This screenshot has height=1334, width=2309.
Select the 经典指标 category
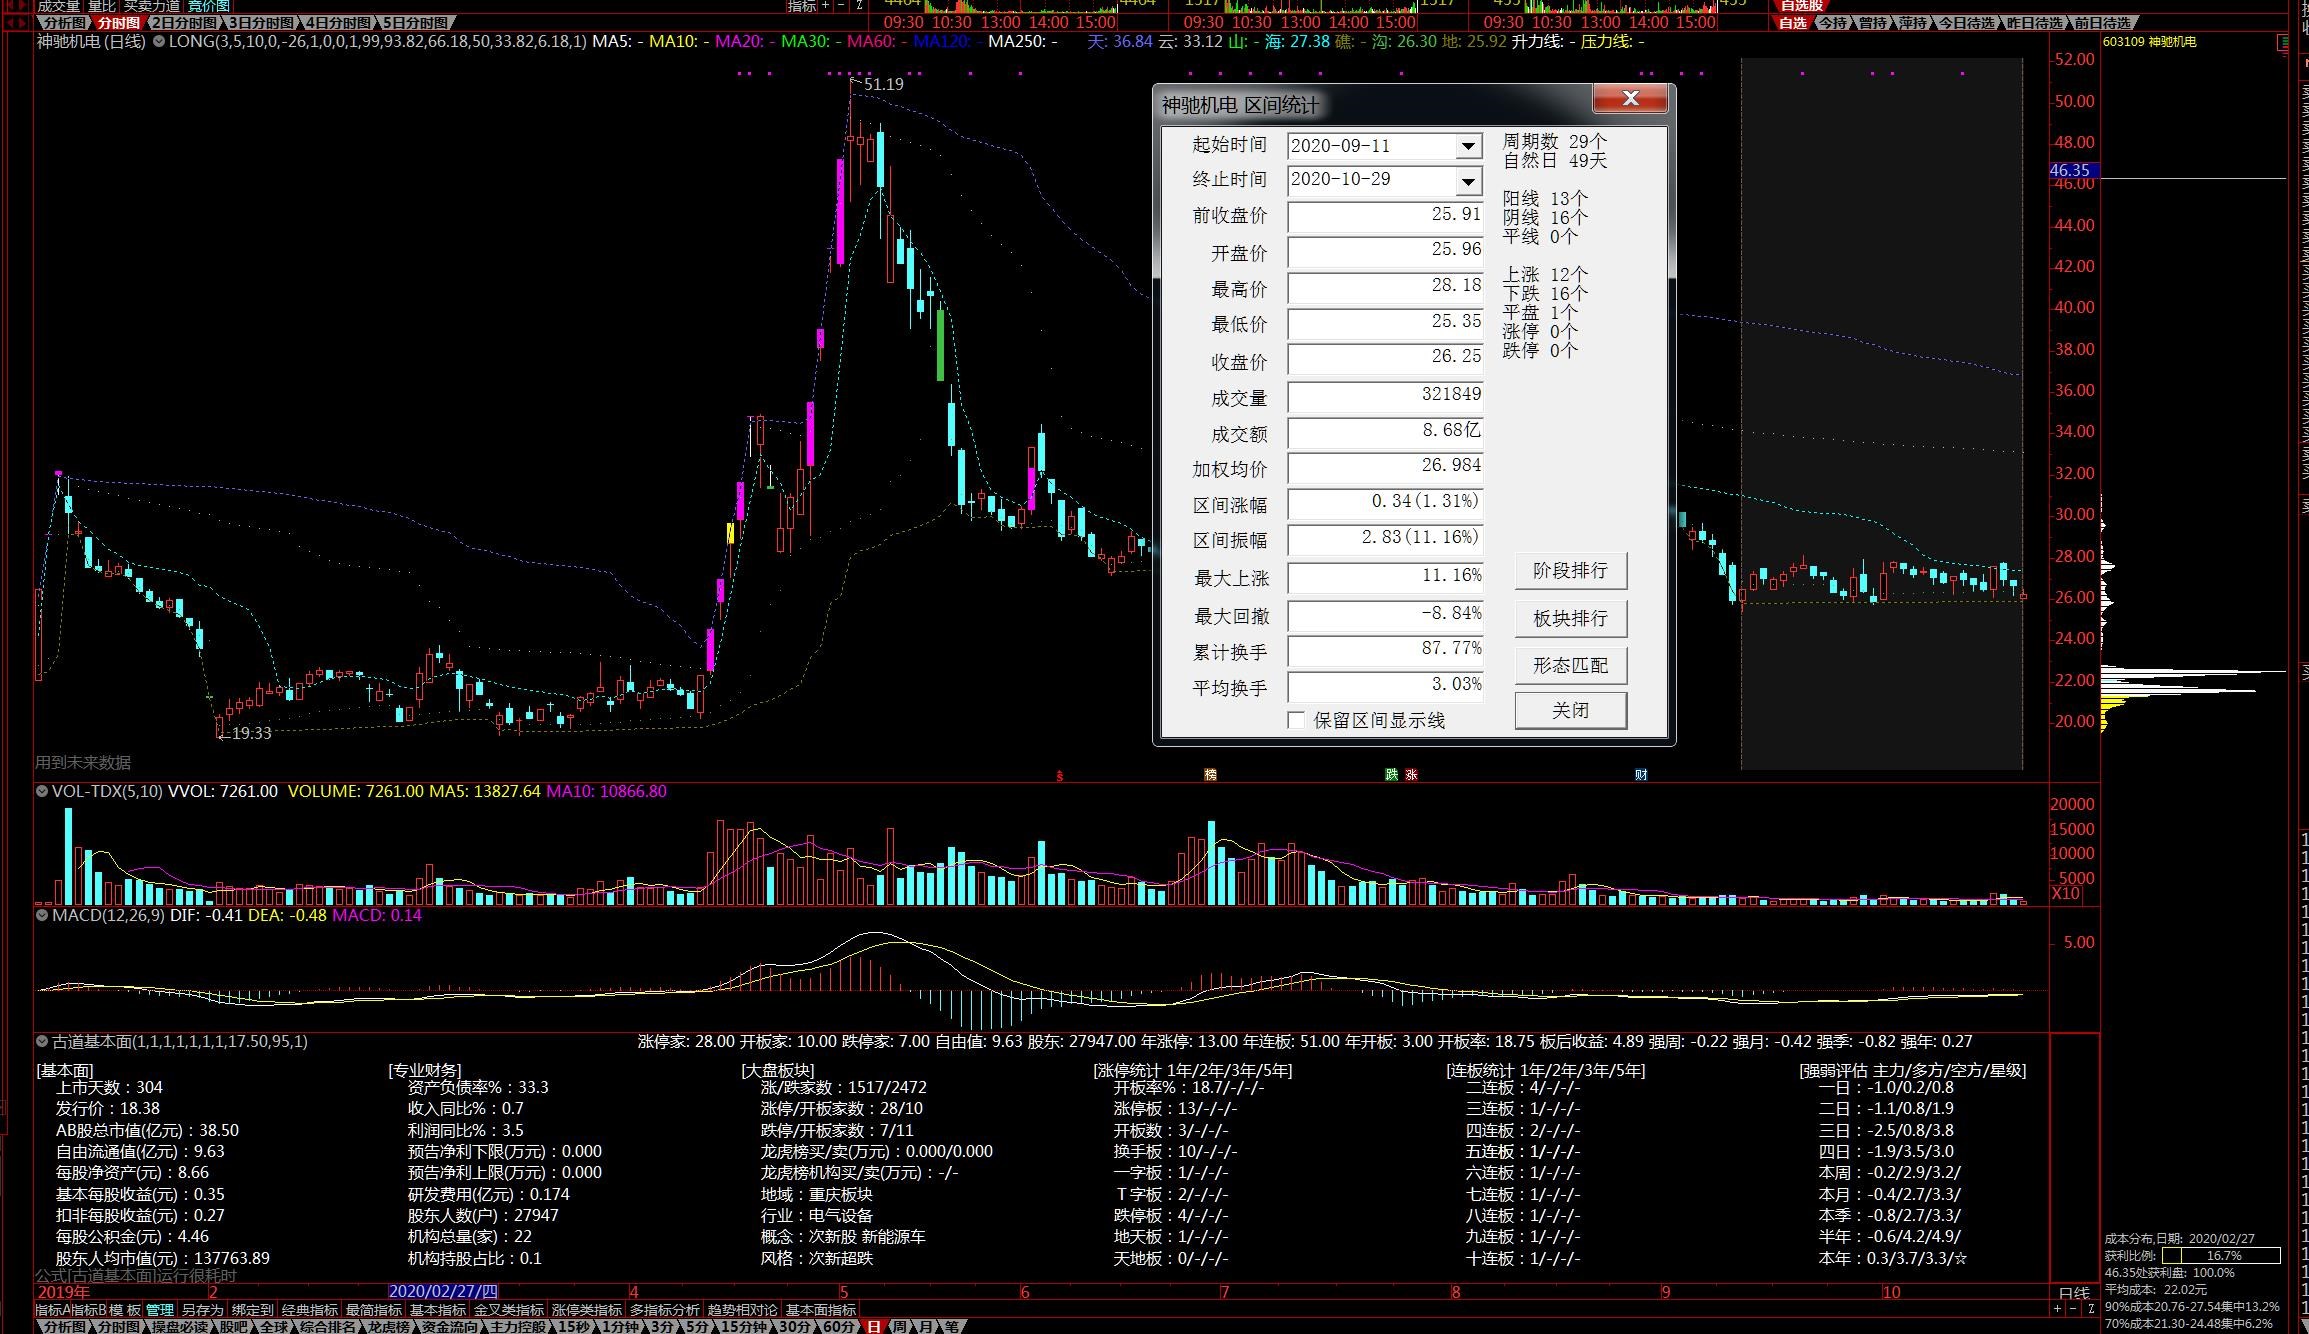point(310,1309)
